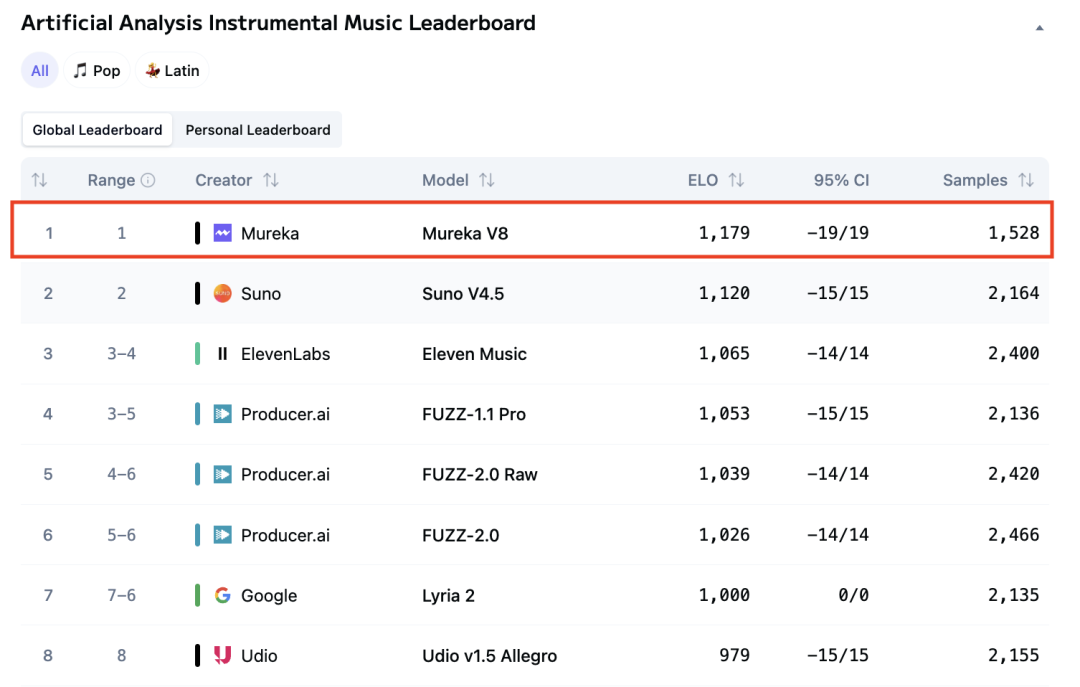Viewport: 1080px width, 687px height.
Task: Click the Udio logo icon
Action: coord(222,655)
